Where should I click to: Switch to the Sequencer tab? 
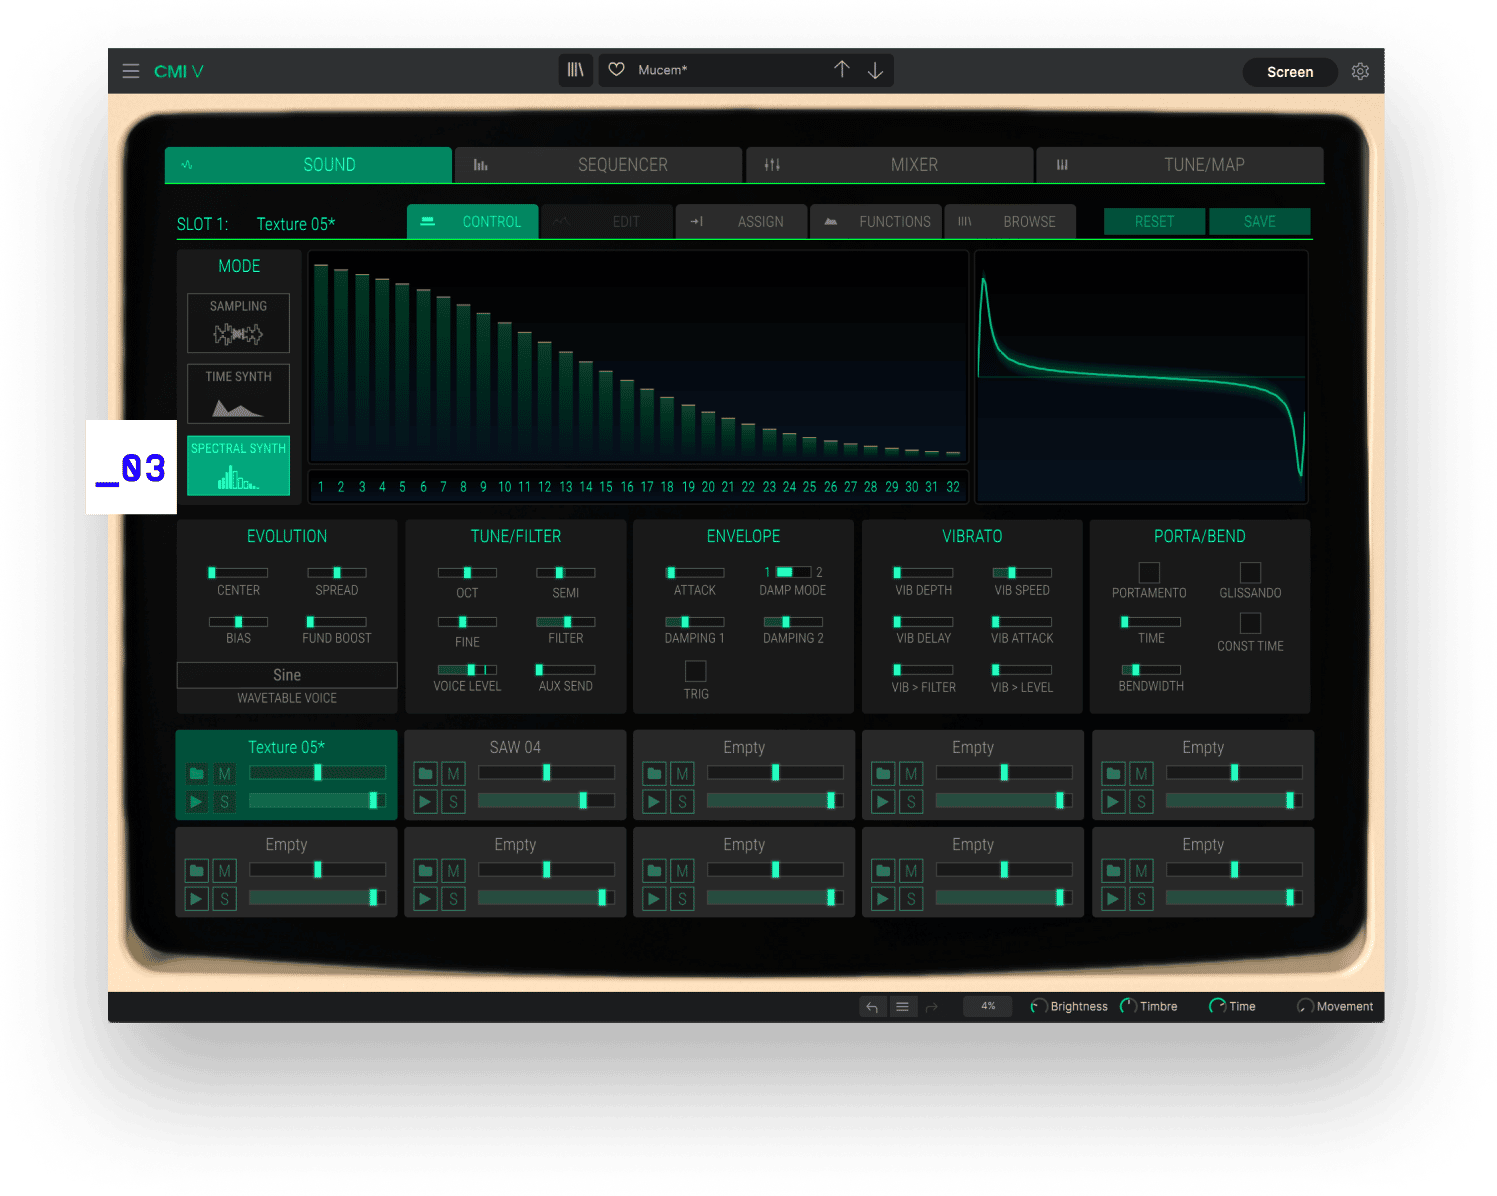pyautogui.click(x=598, y=165)
